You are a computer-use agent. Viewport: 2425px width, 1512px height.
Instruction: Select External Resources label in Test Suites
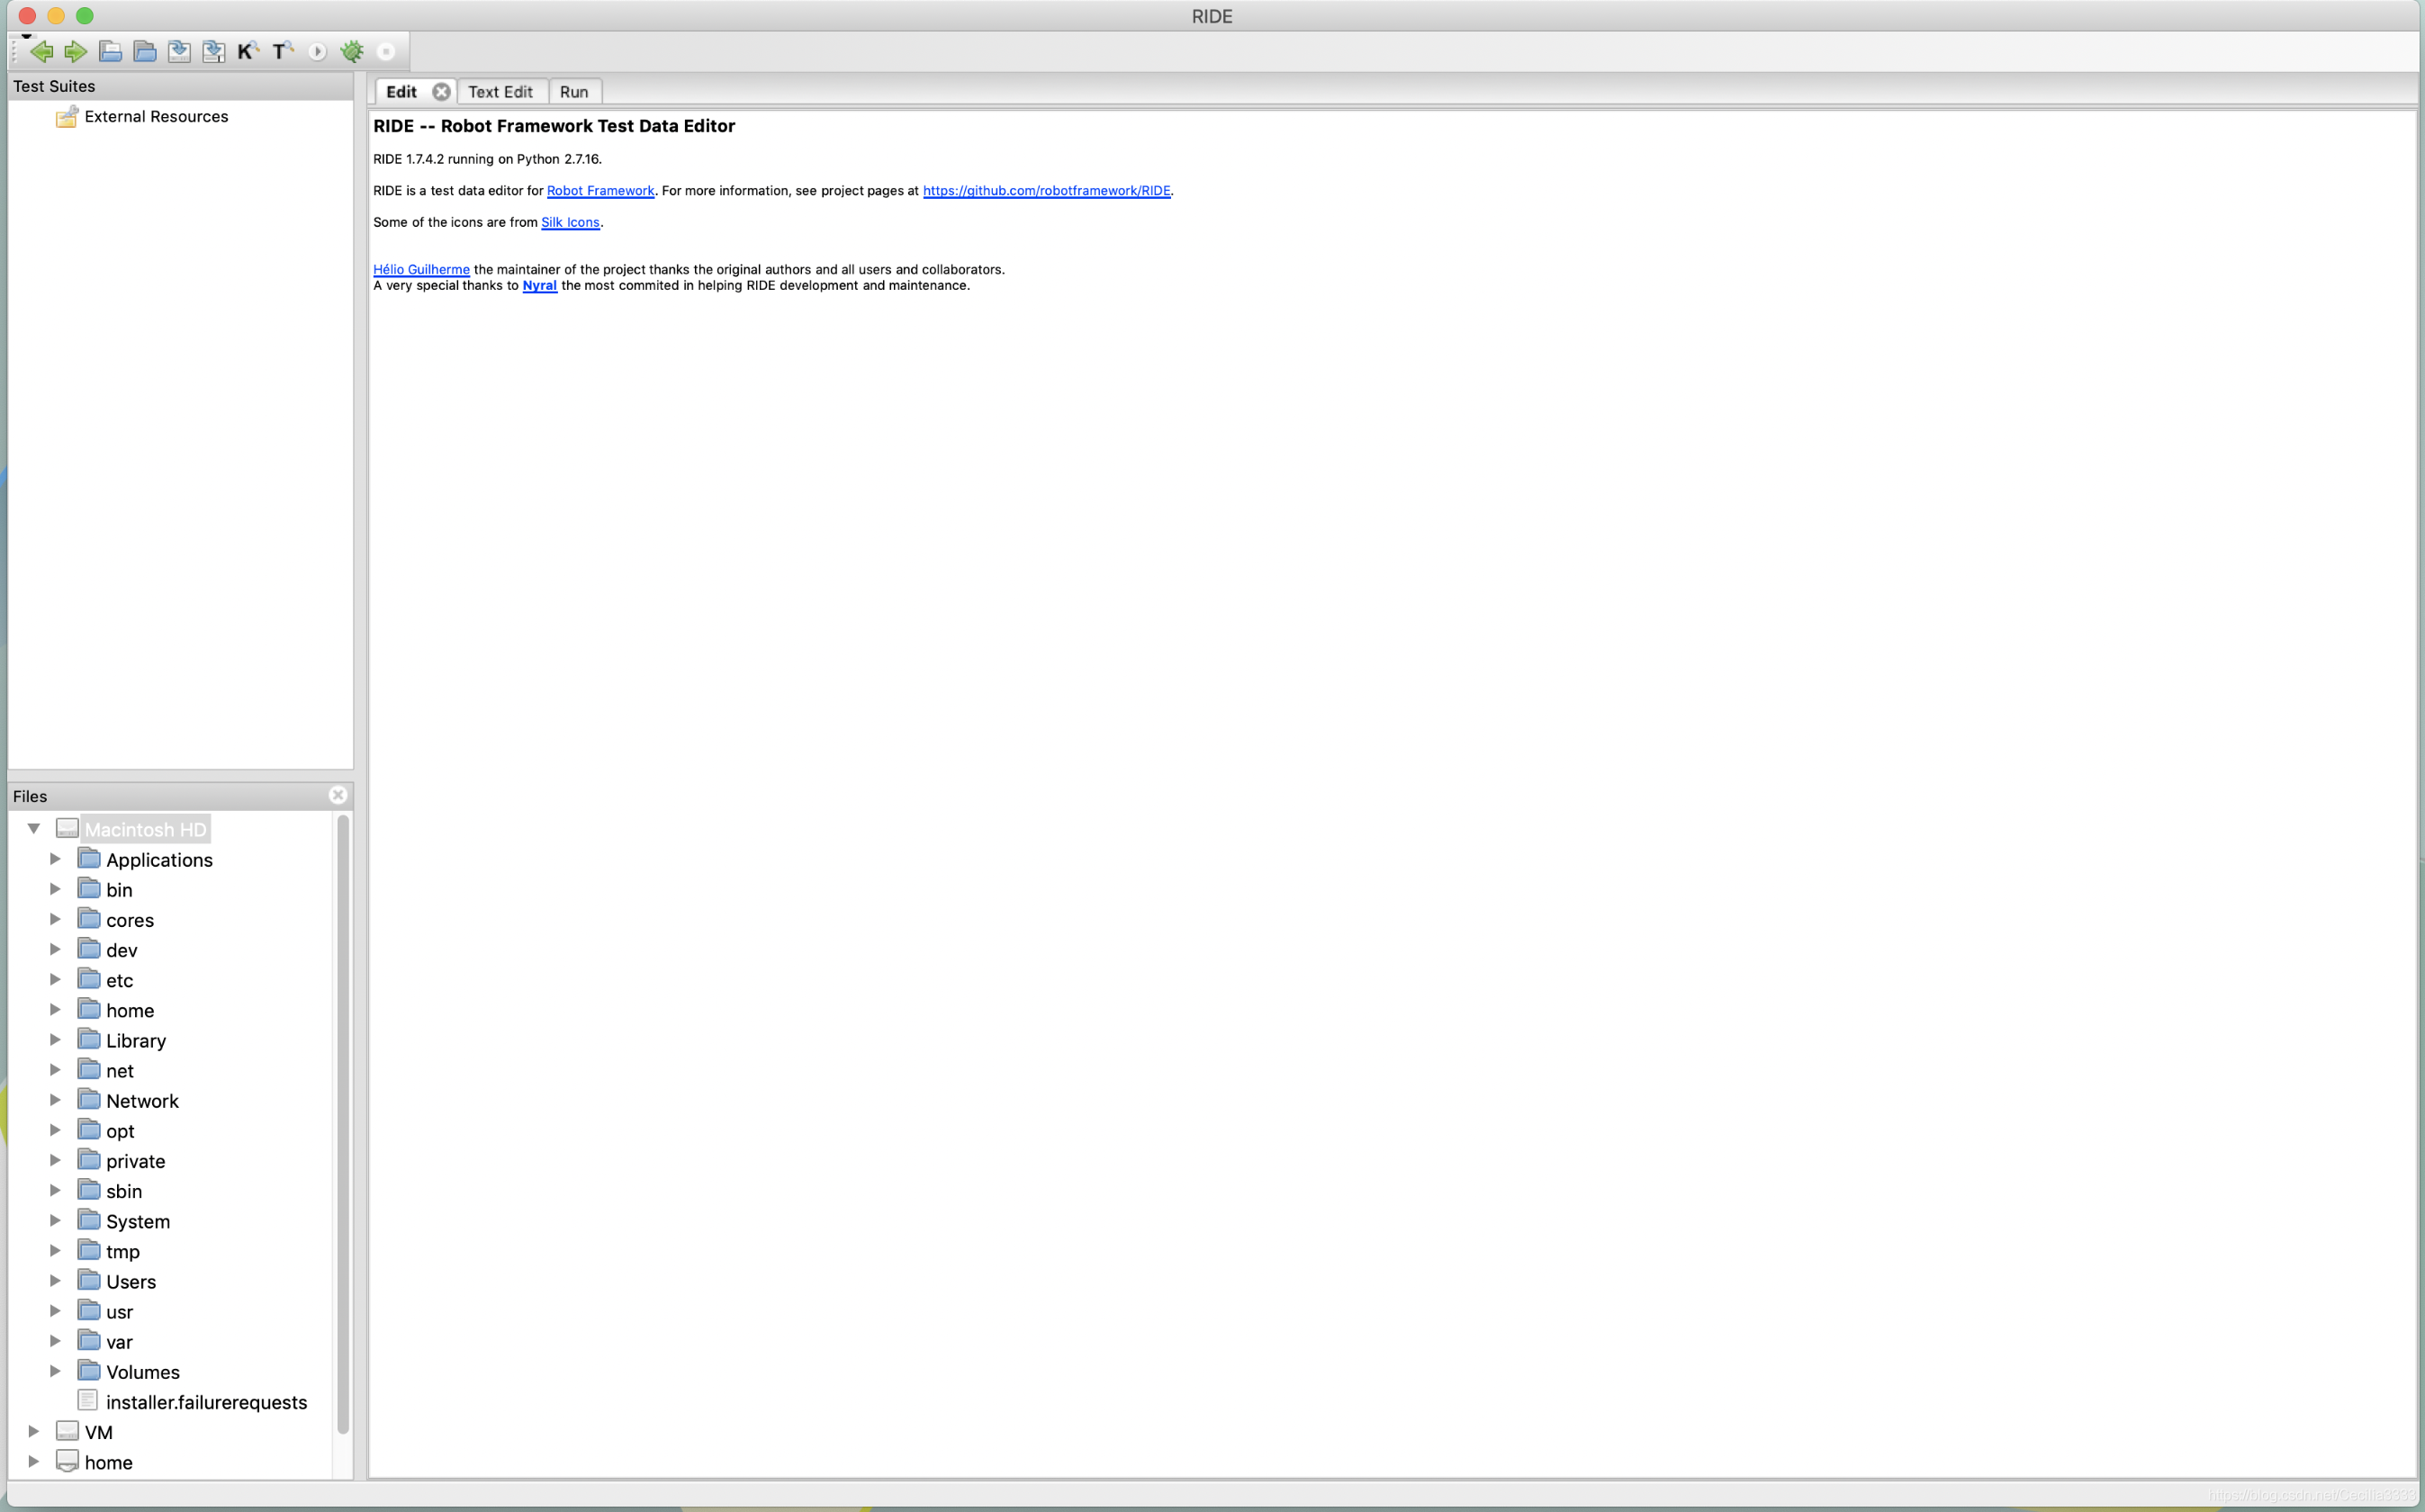[x=157, y=117]
